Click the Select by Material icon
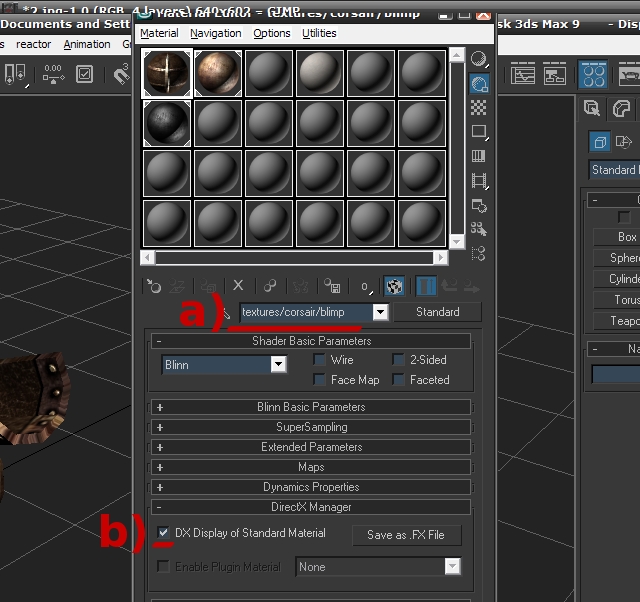Viewport: 640px width, 602px height. [x=479, y=229]
